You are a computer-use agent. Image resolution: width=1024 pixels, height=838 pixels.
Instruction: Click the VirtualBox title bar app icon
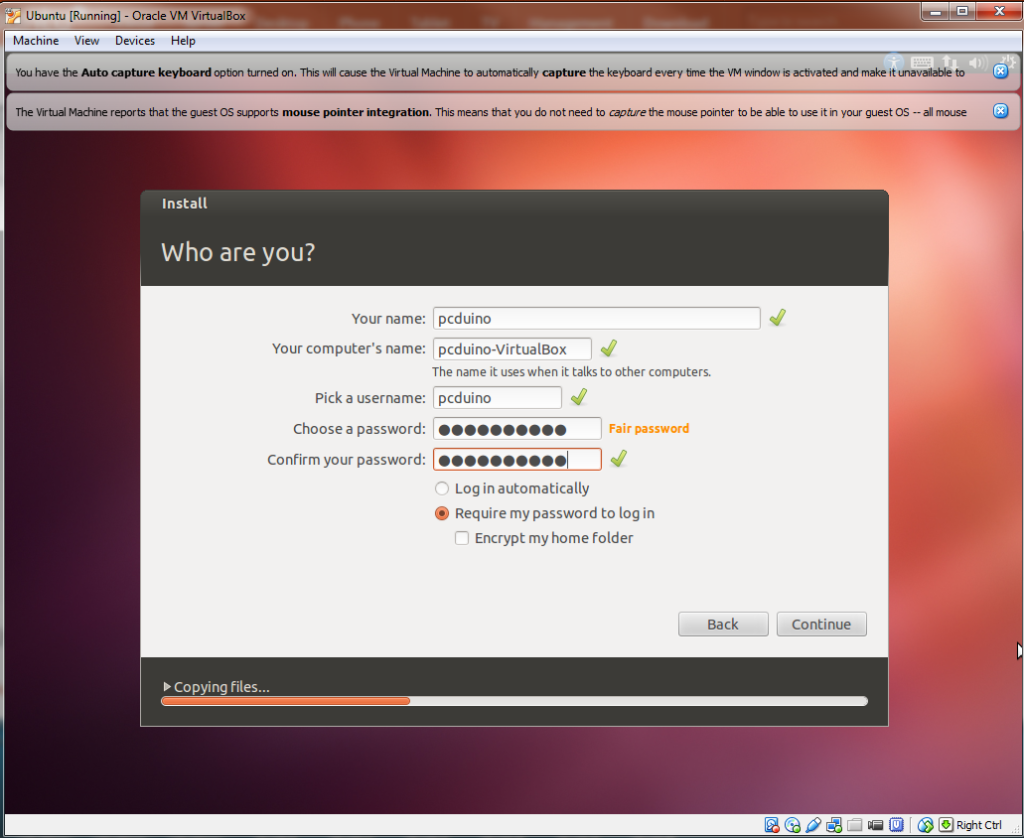pos(12,16)
